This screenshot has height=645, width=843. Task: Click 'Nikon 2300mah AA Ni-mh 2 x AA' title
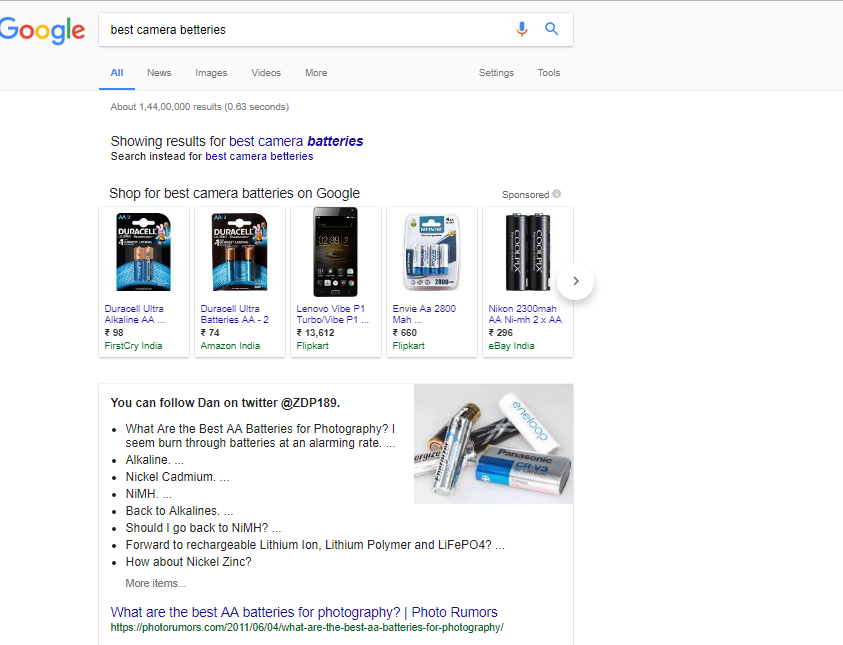[525, 314]
